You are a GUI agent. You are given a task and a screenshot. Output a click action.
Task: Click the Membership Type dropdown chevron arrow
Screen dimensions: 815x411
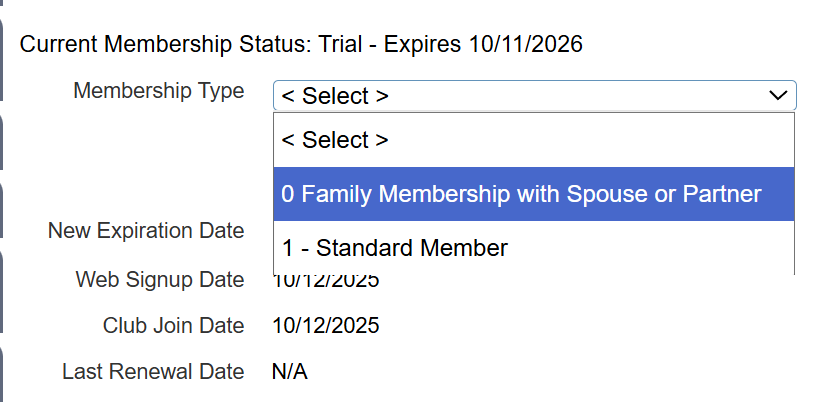click(778, 96)
